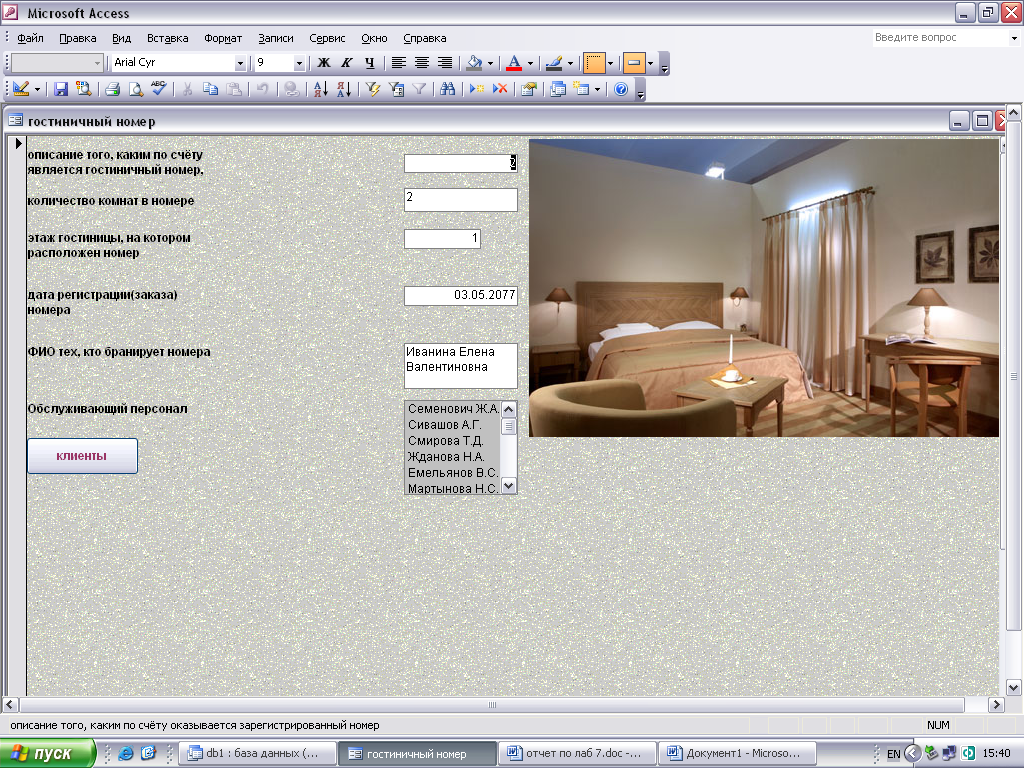Image resolution: width=1024 pixels, height=768 pixels.
Task: Click the special effect button
Action: pyautogui.click(x=633, y=63)
